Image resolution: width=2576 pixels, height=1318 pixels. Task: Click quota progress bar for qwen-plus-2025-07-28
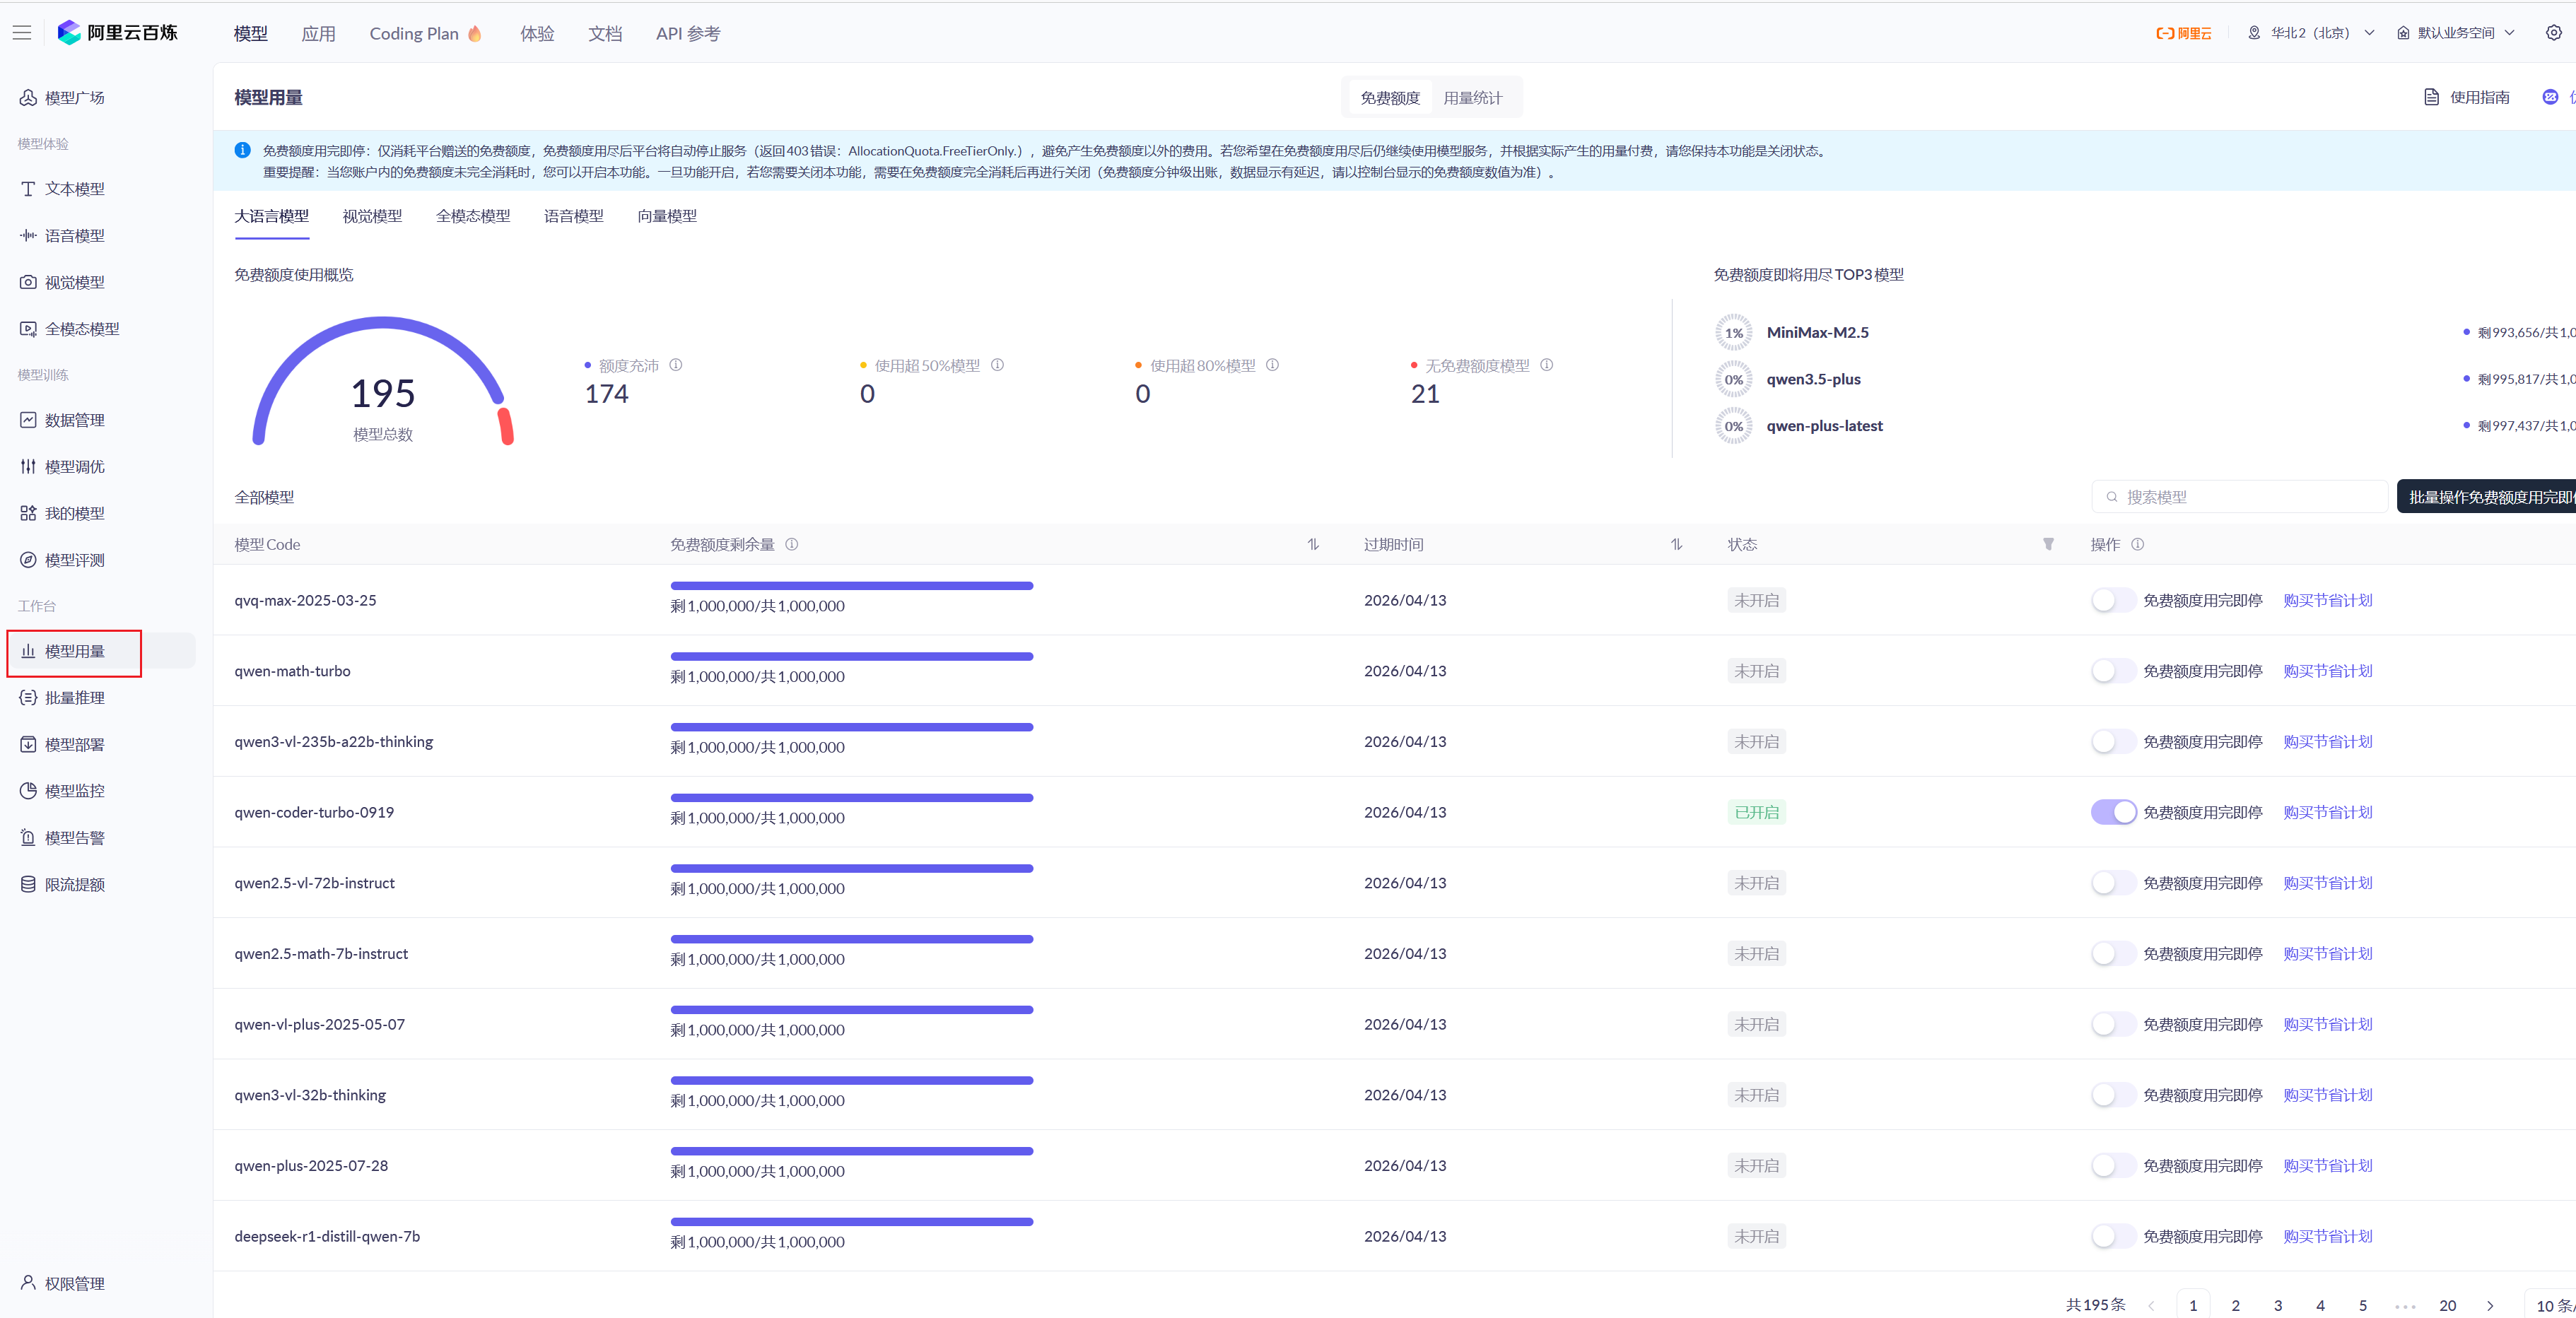tap(851, 1151)
